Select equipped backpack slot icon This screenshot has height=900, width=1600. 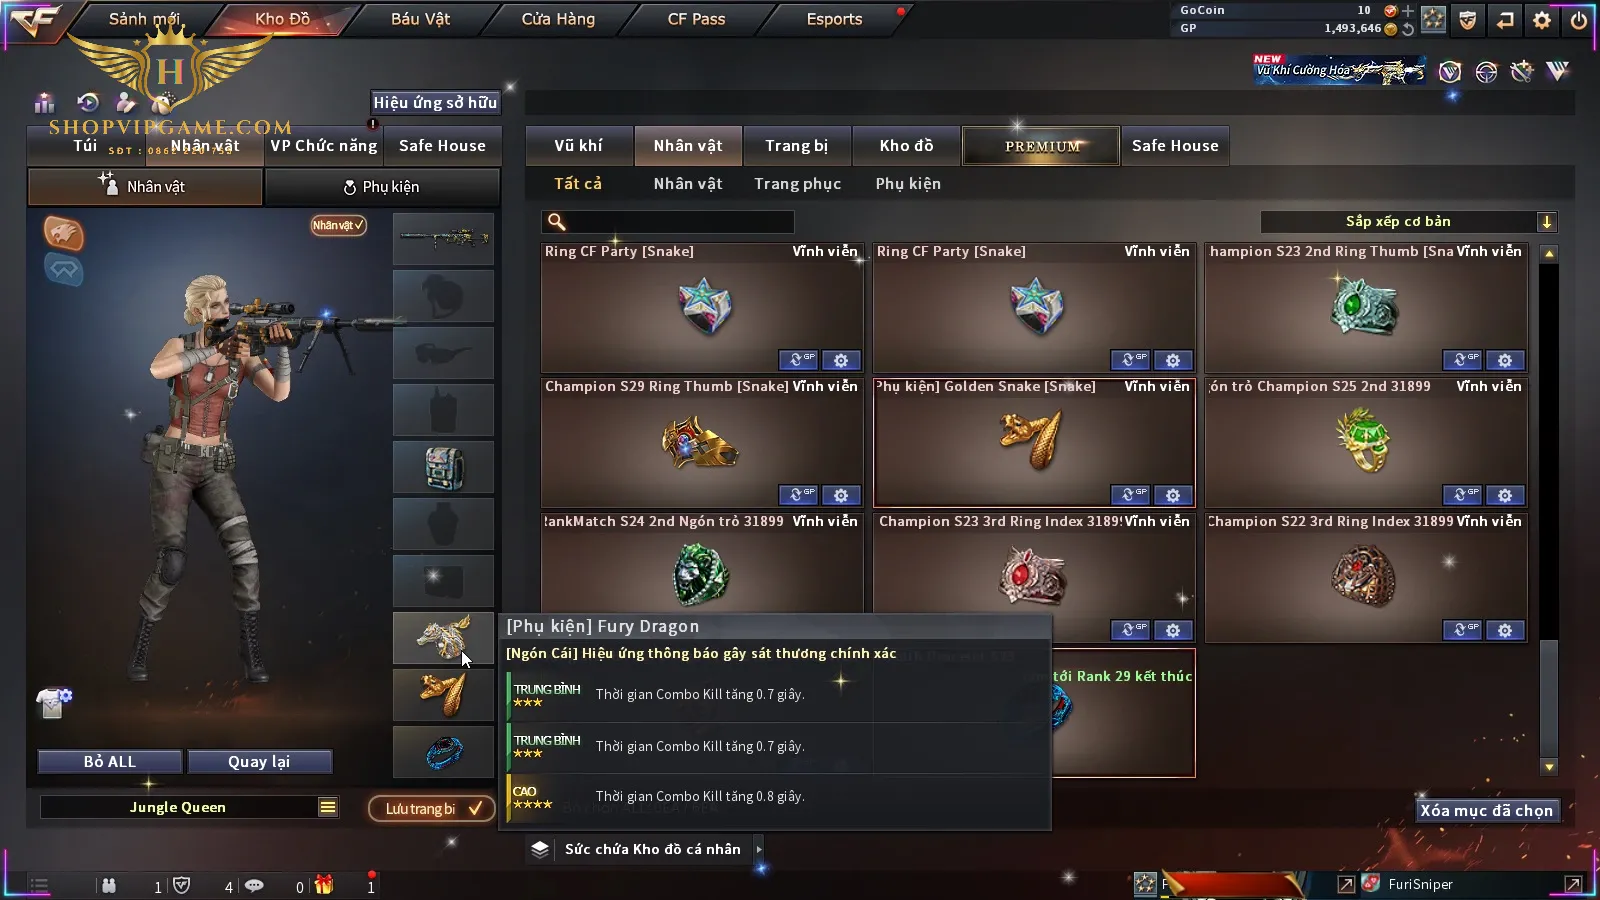tap(443, 467)
